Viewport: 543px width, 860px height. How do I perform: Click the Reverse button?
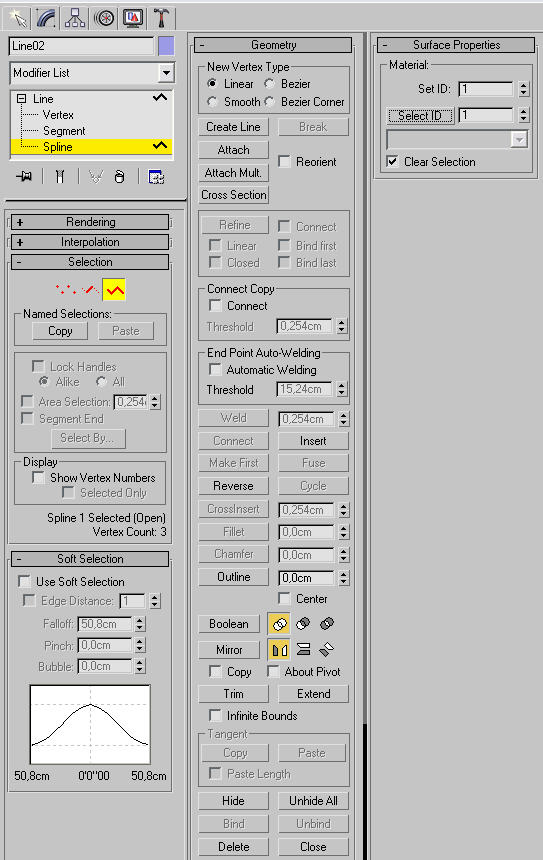(x=234, y=486)
